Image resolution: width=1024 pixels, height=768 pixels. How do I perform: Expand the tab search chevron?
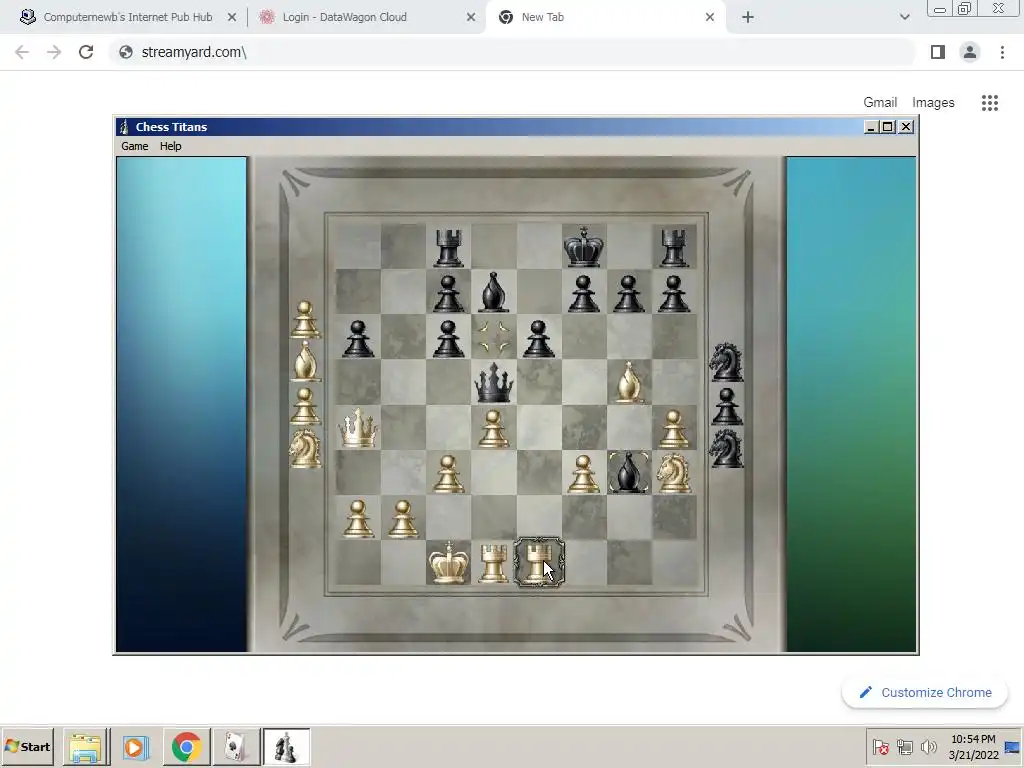click(904, 18)
